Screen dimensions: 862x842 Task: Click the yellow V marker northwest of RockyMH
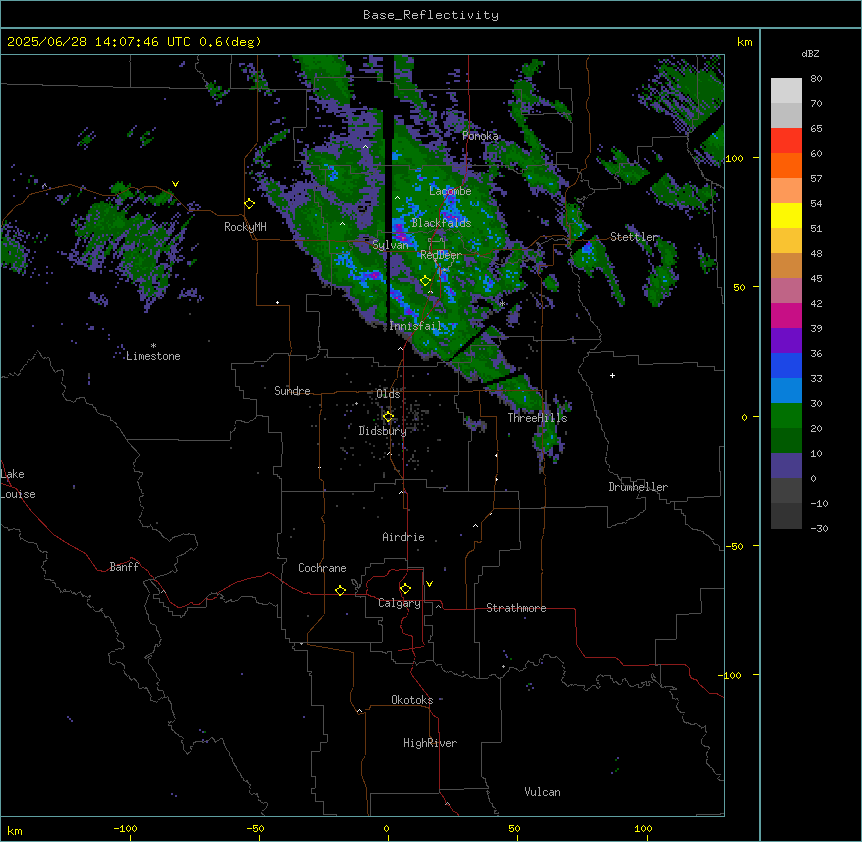click(175, 184)
